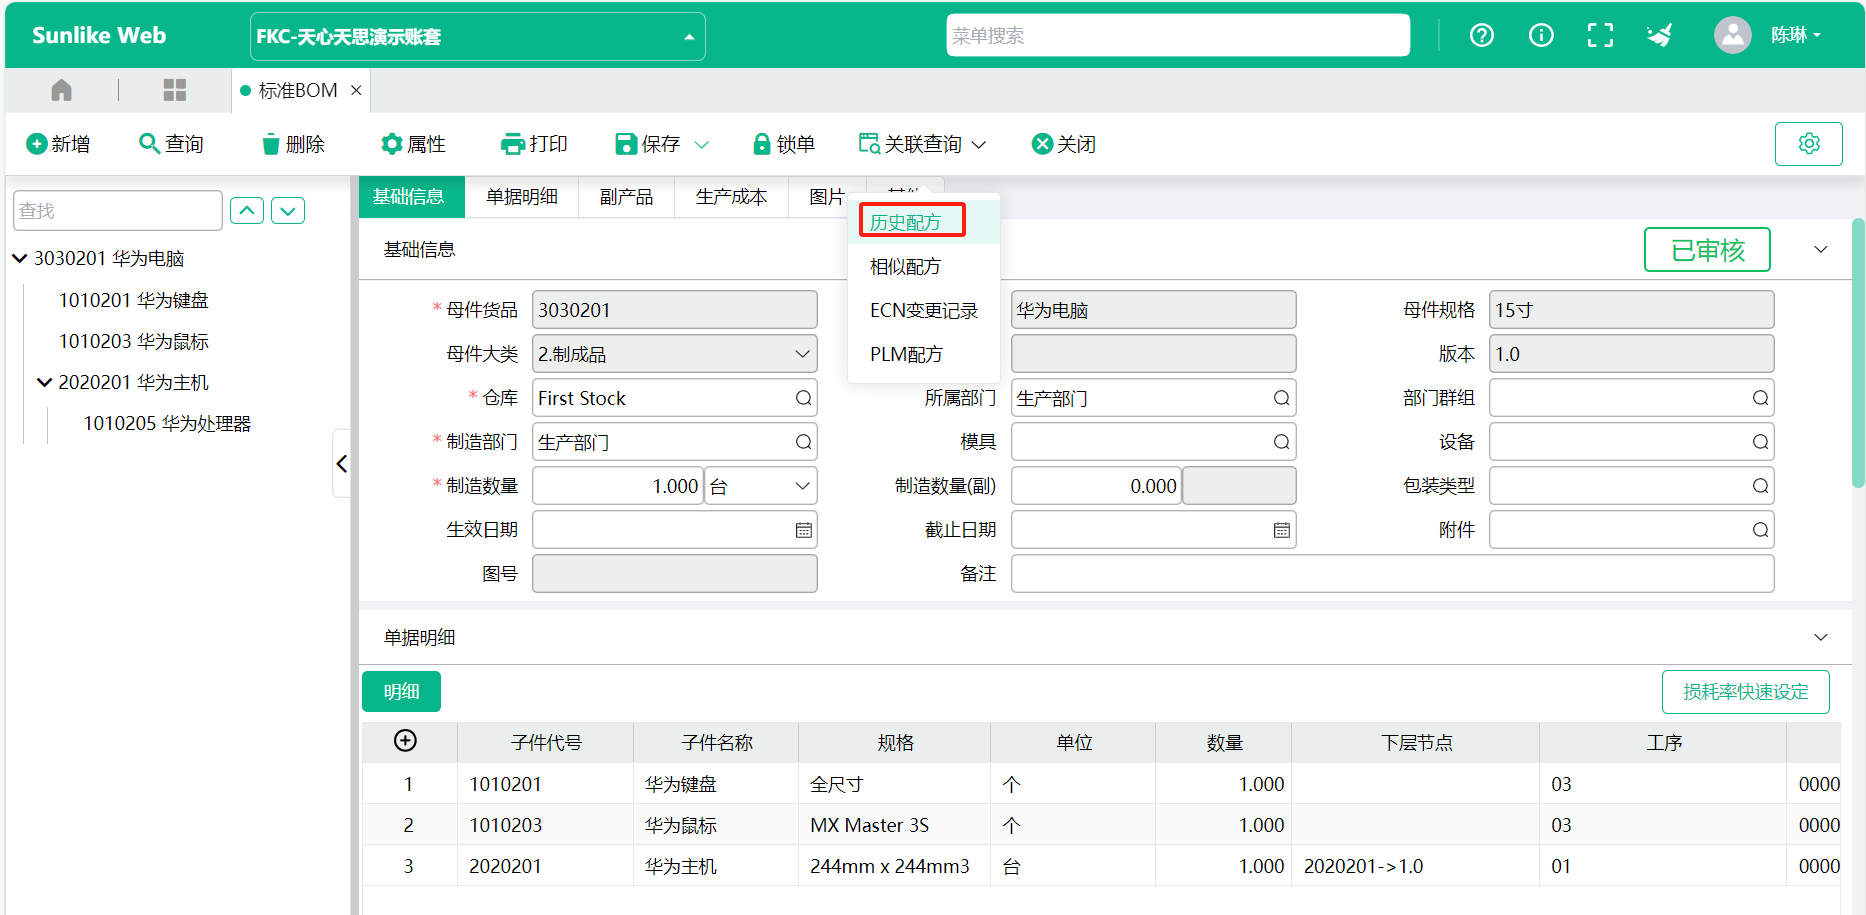Screen dimensions: 1866x915
Task: Open the 母件大类 dropdown
Action: [x=675, y=354]
